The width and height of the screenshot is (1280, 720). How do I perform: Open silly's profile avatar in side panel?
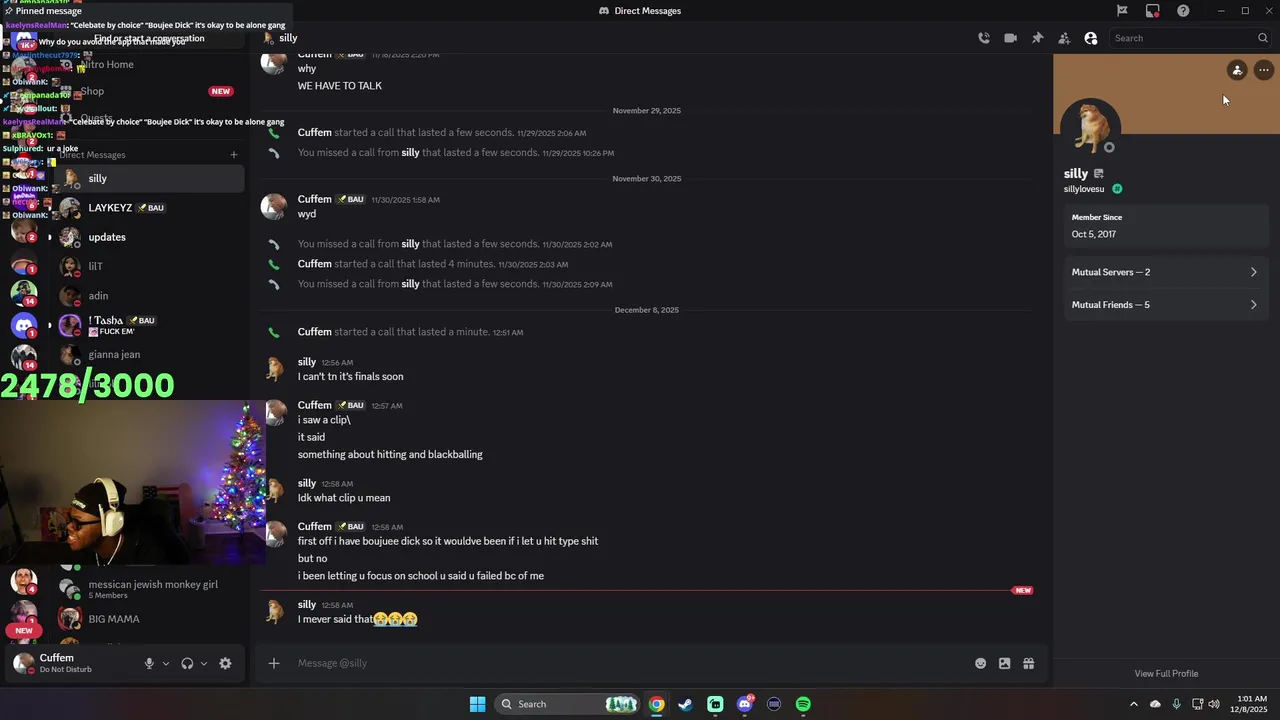(x=1090, y=127)
